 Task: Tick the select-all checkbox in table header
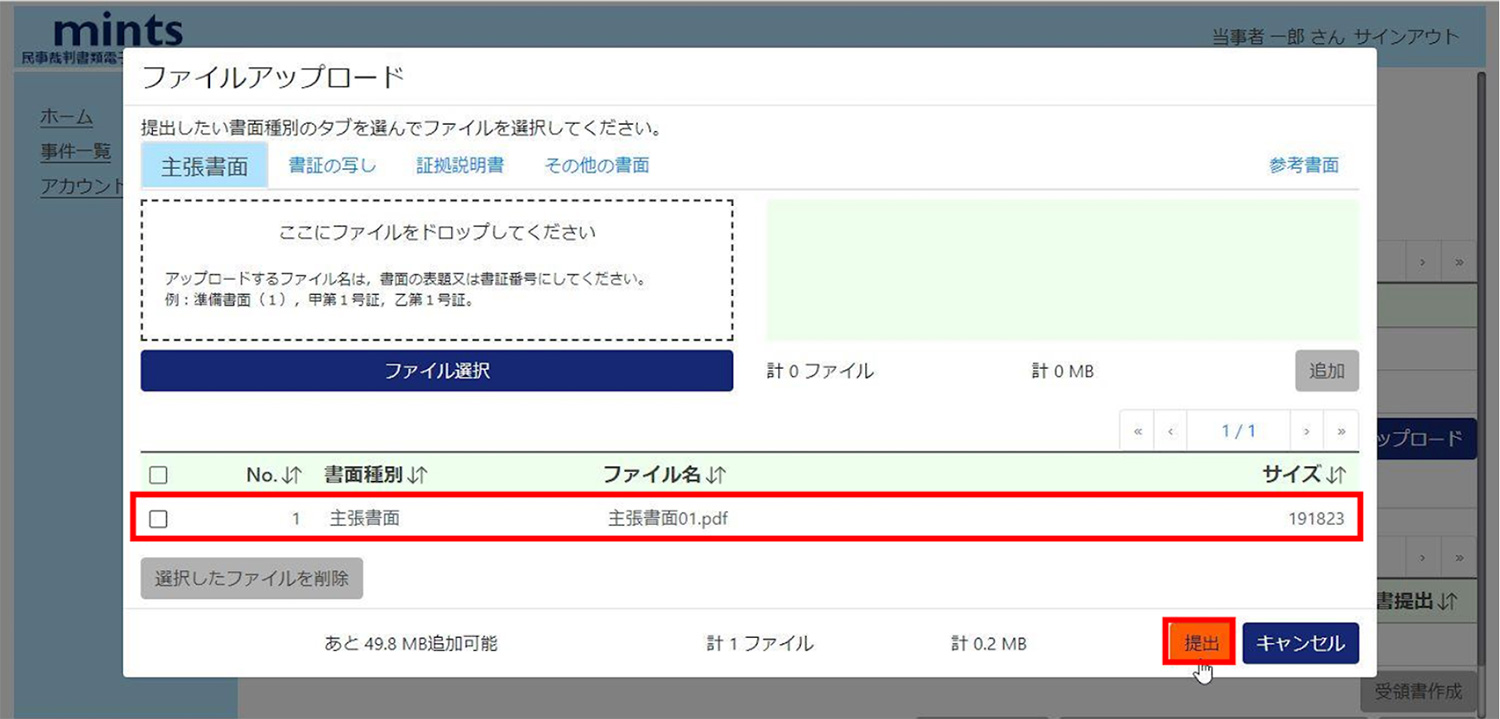[158, 476]
